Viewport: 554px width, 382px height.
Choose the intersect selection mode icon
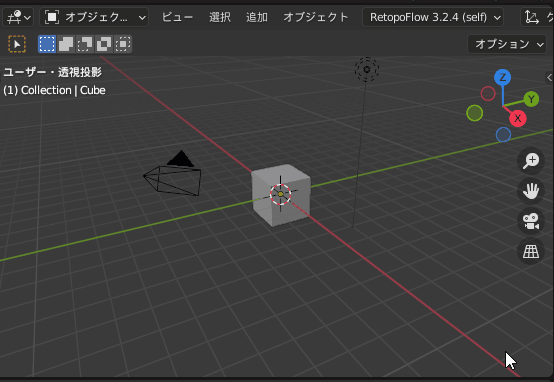(x=123, y=44)
